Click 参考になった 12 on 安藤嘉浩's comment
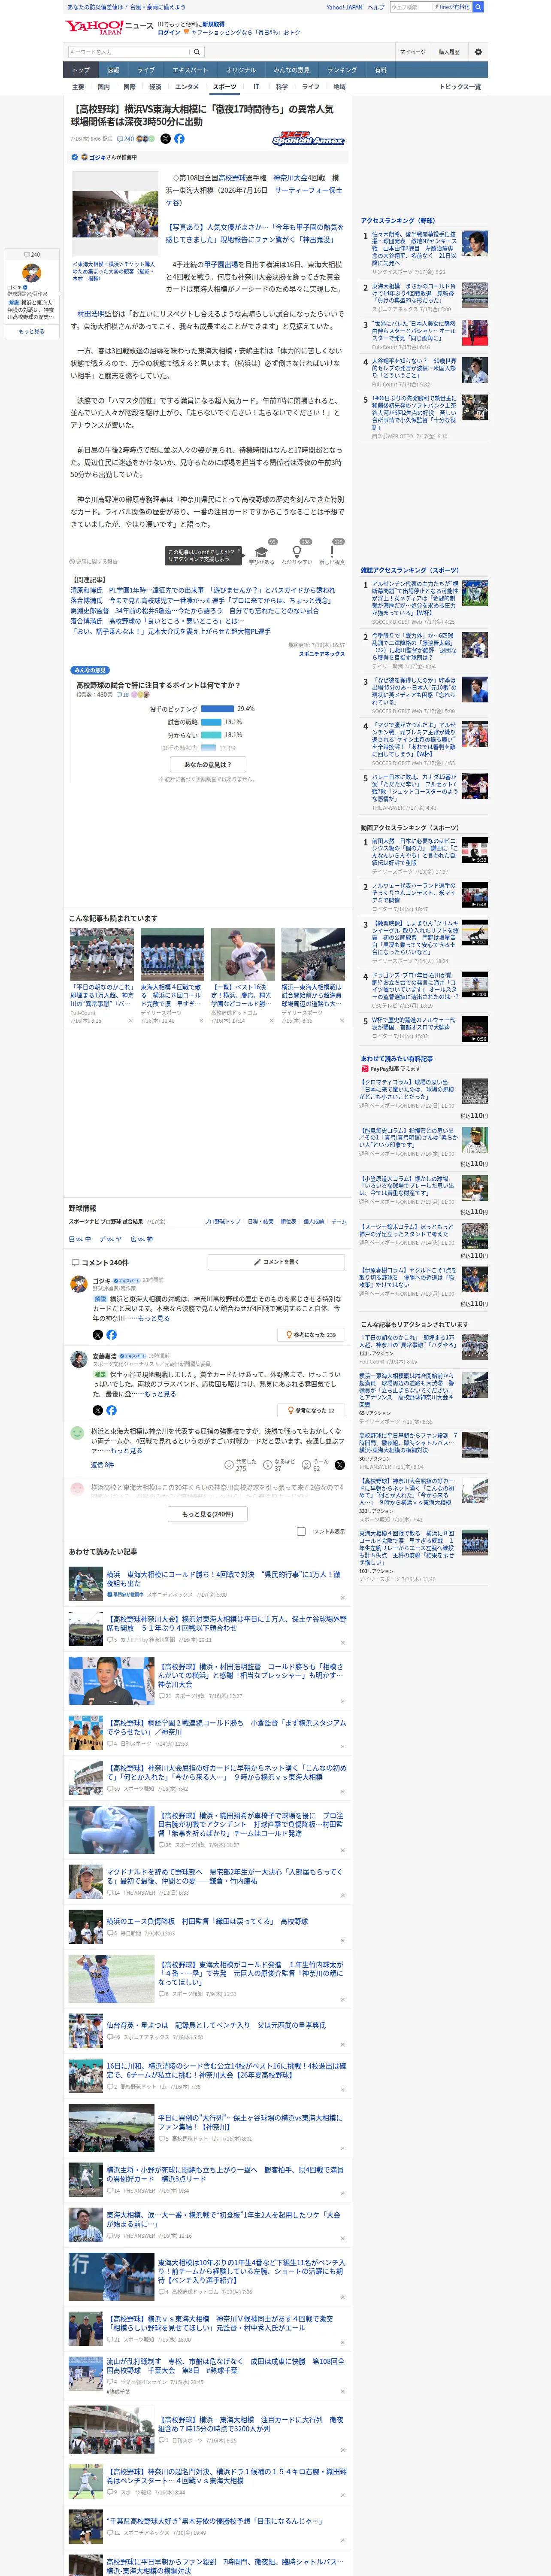 312,1410
